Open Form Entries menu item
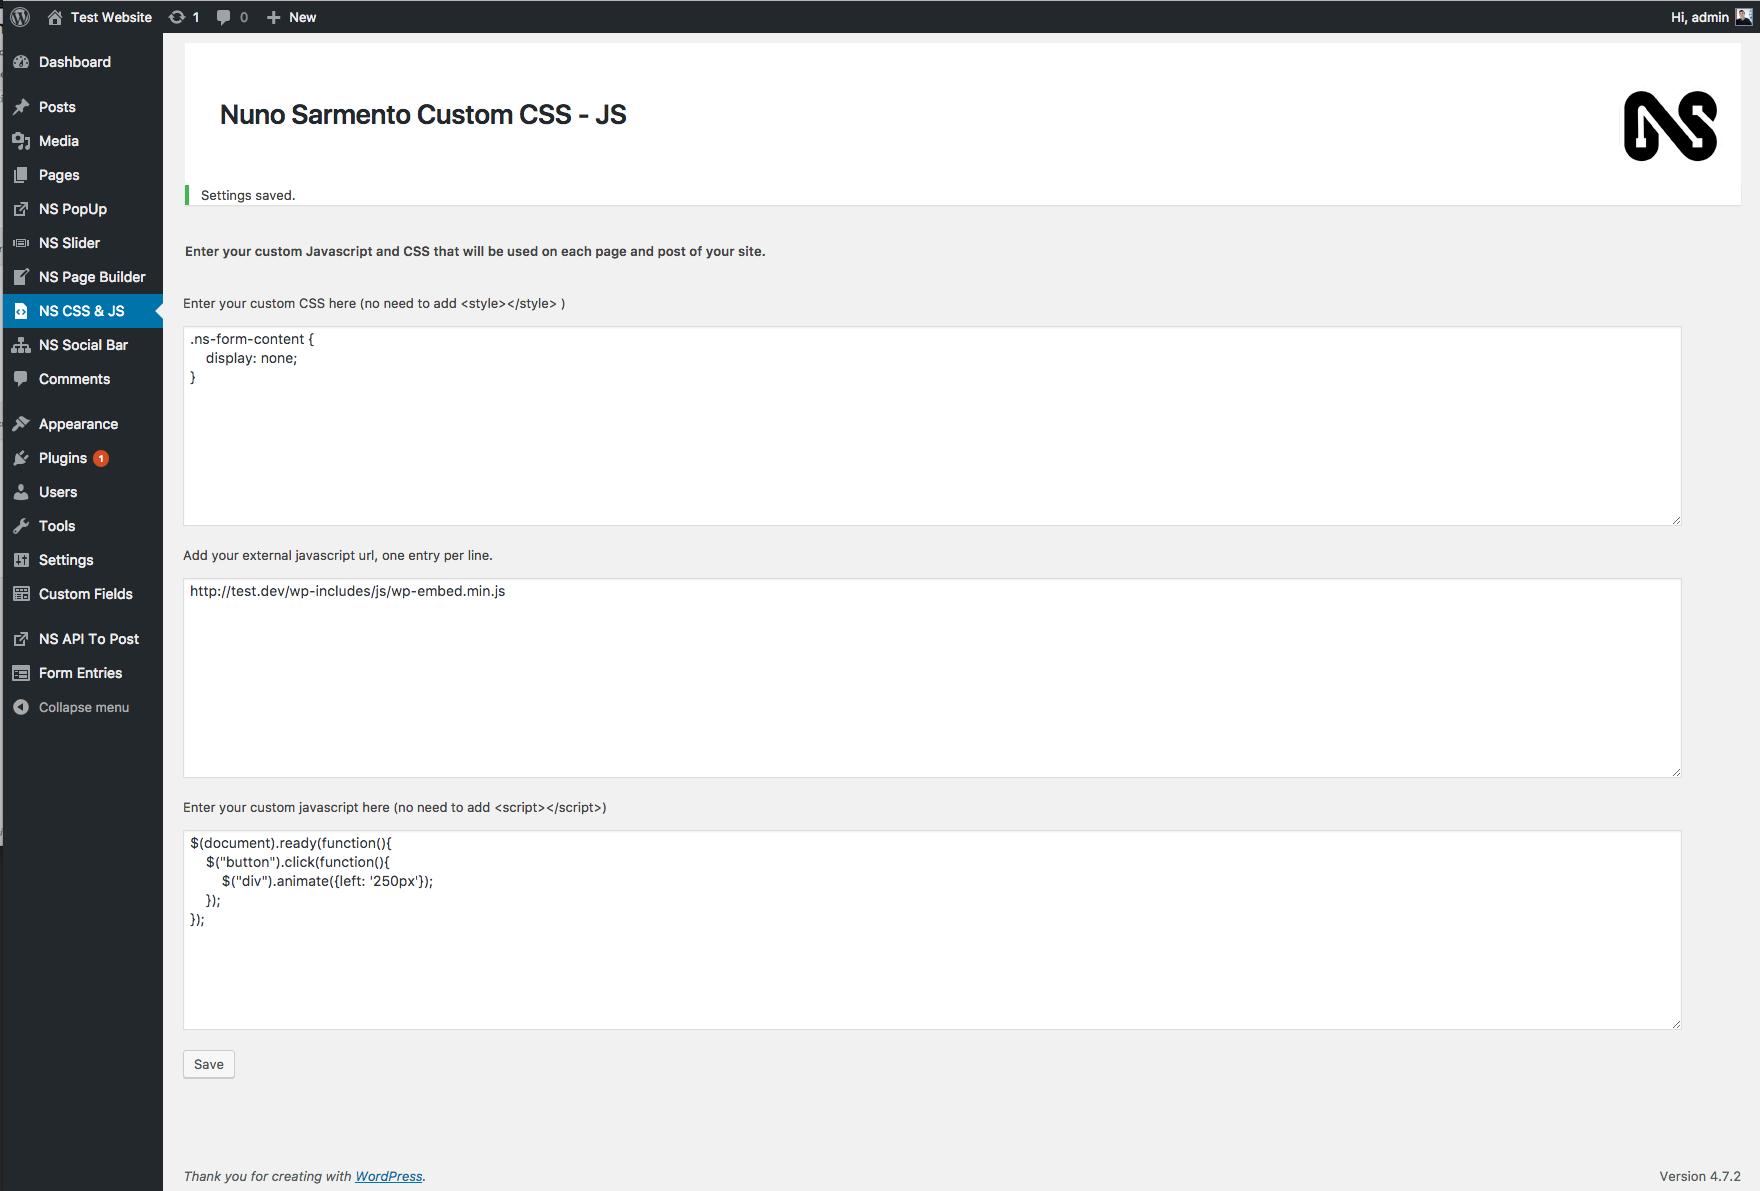The width and height of the screenshot is (1760, 1191). (80, 673)
